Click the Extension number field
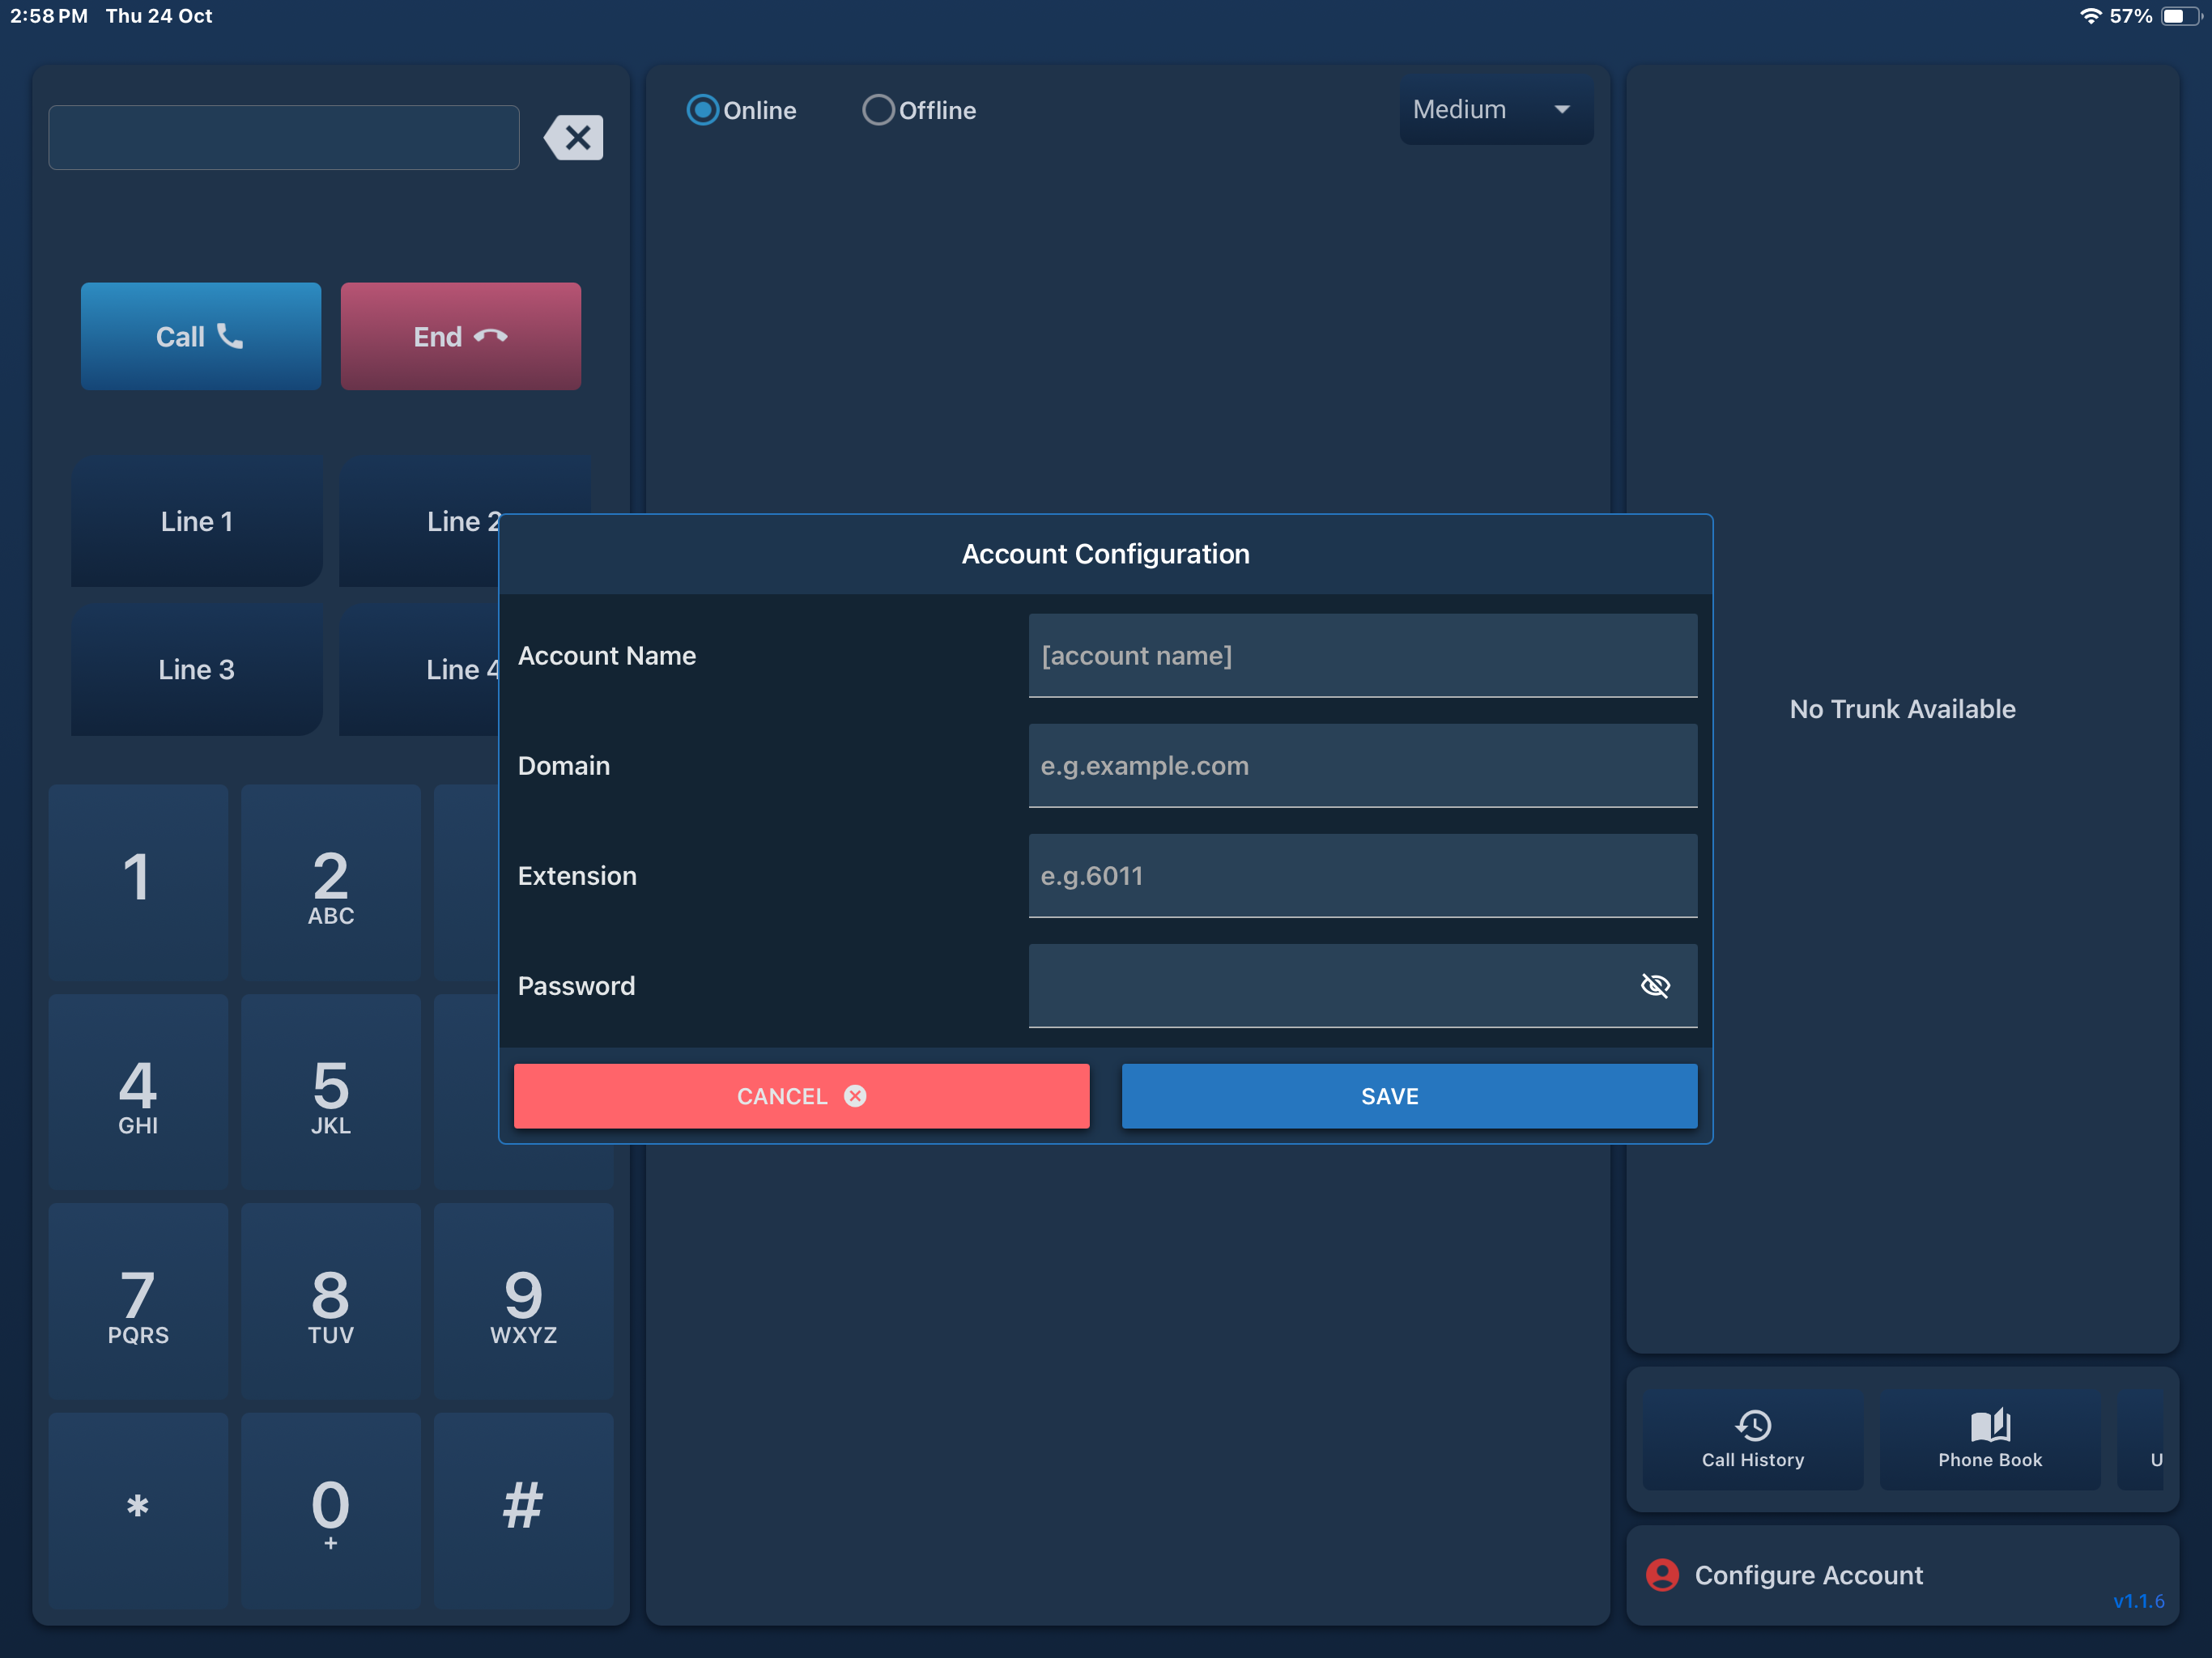 [1363, 876]
